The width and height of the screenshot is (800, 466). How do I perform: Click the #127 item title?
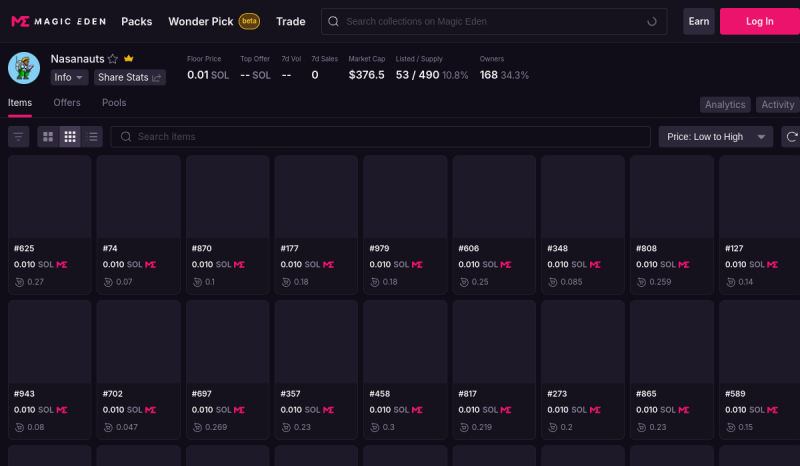[734, 249]
